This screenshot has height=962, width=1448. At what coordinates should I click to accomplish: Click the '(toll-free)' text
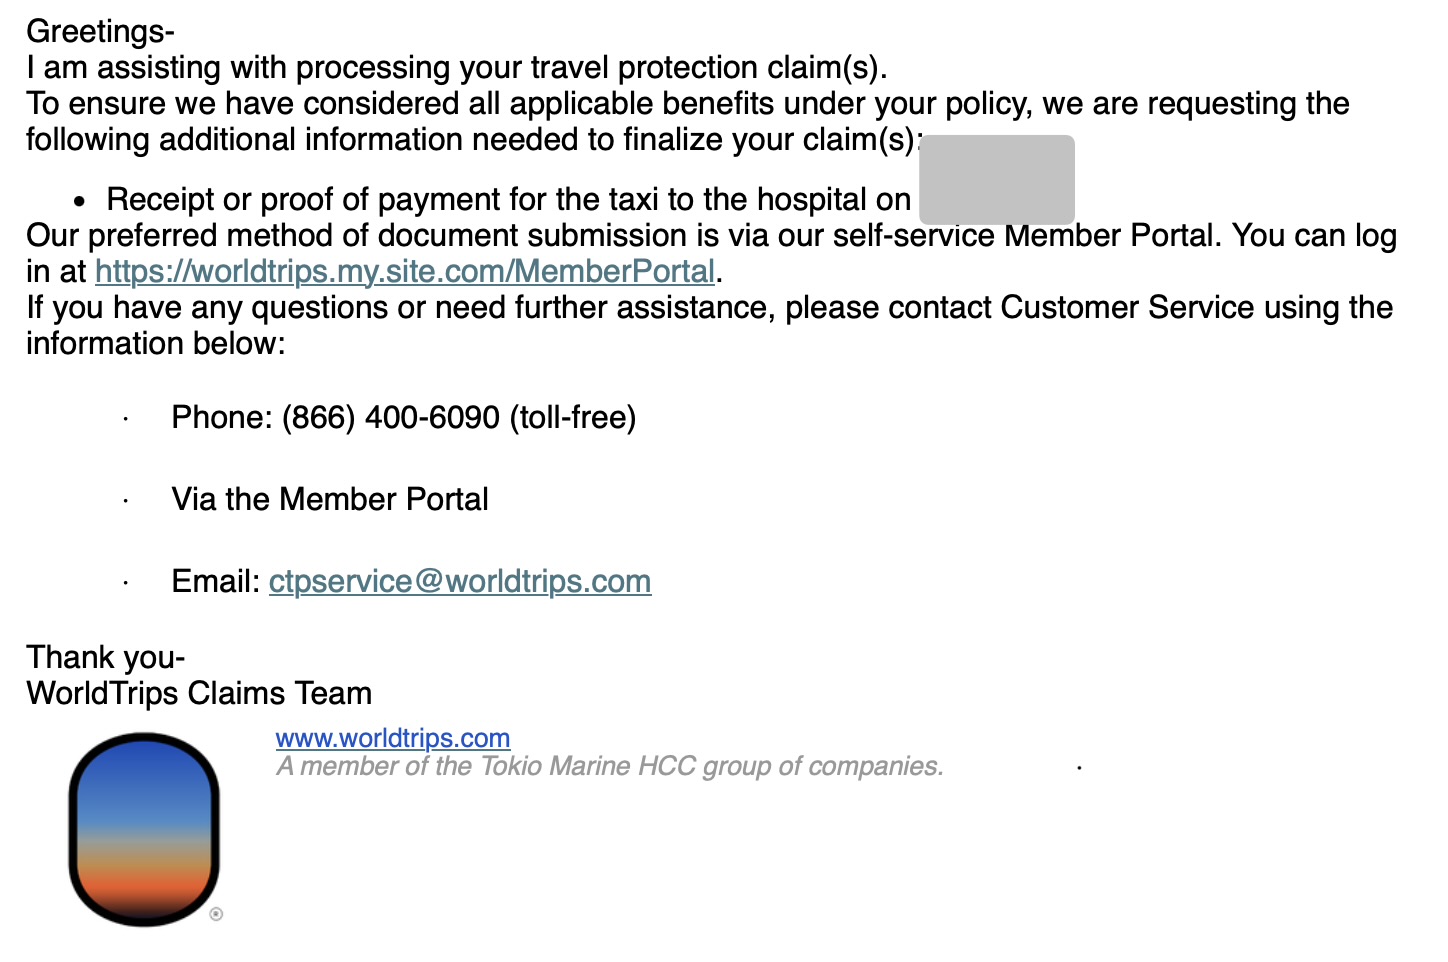point(573,417)
